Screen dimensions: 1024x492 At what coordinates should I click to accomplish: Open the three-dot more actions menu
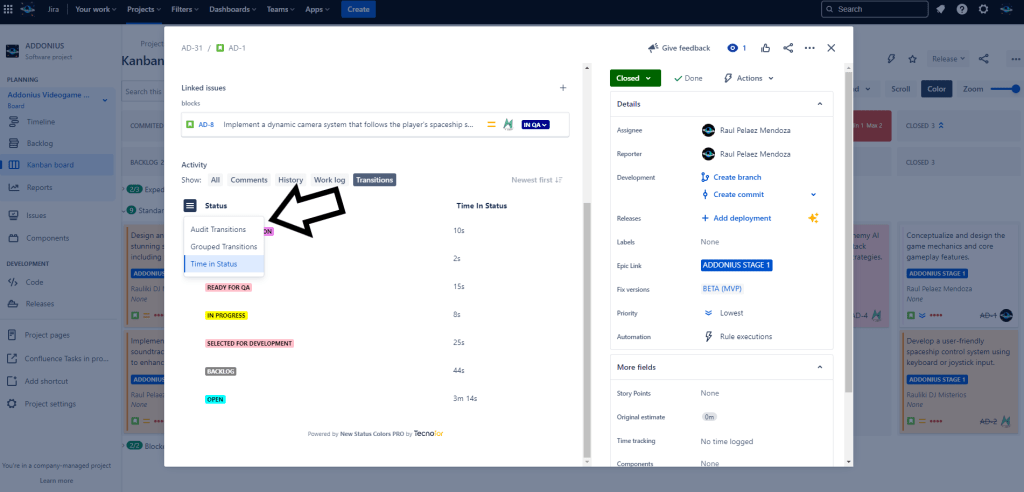click(810, 48)
